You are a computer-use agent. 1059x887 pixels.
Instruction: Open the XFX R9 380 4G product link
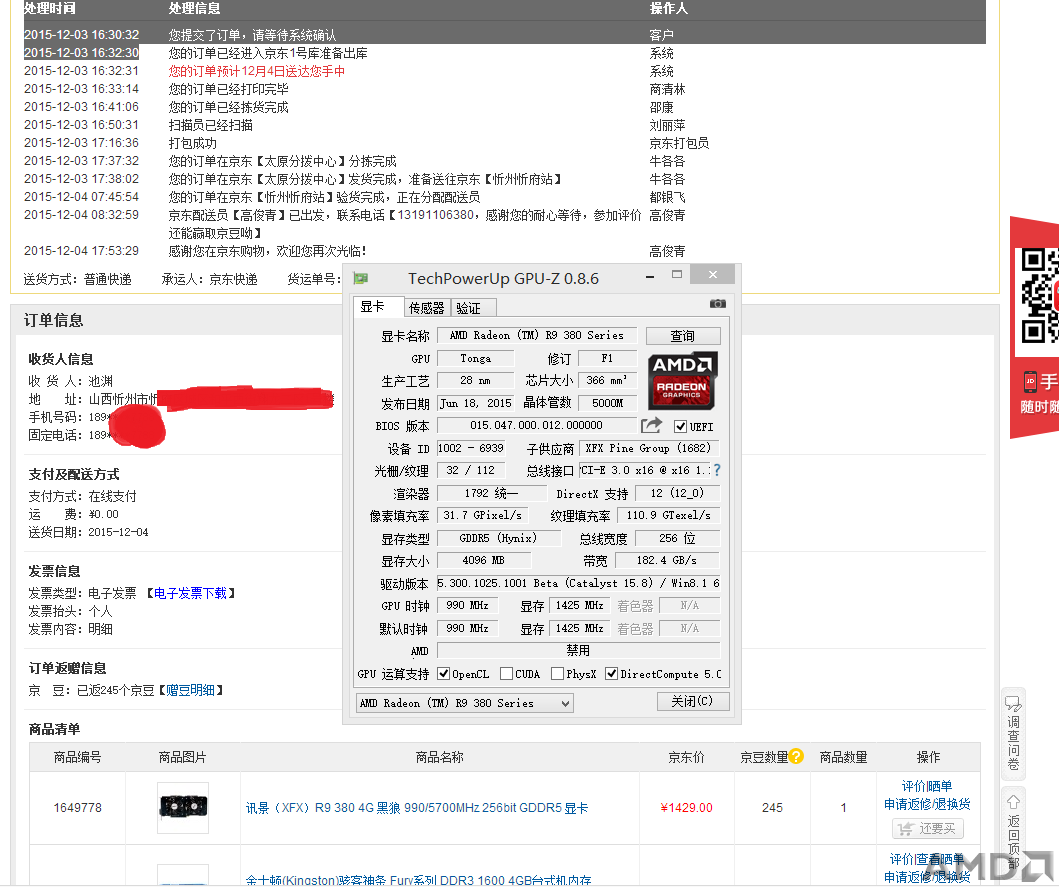pyautogui.click(x=417, y=808)
